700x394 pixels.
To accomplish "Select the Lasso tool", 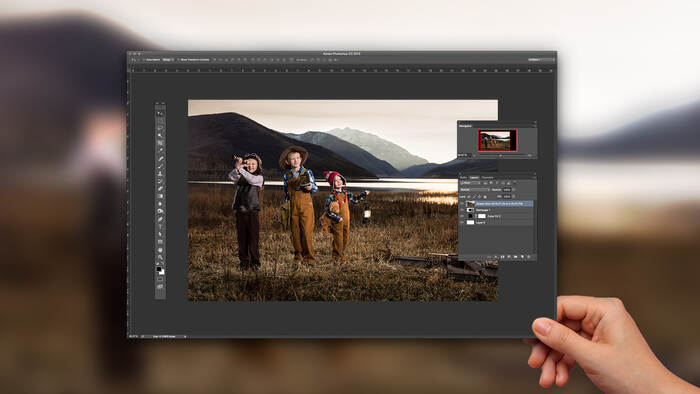I will pos(160,128).
